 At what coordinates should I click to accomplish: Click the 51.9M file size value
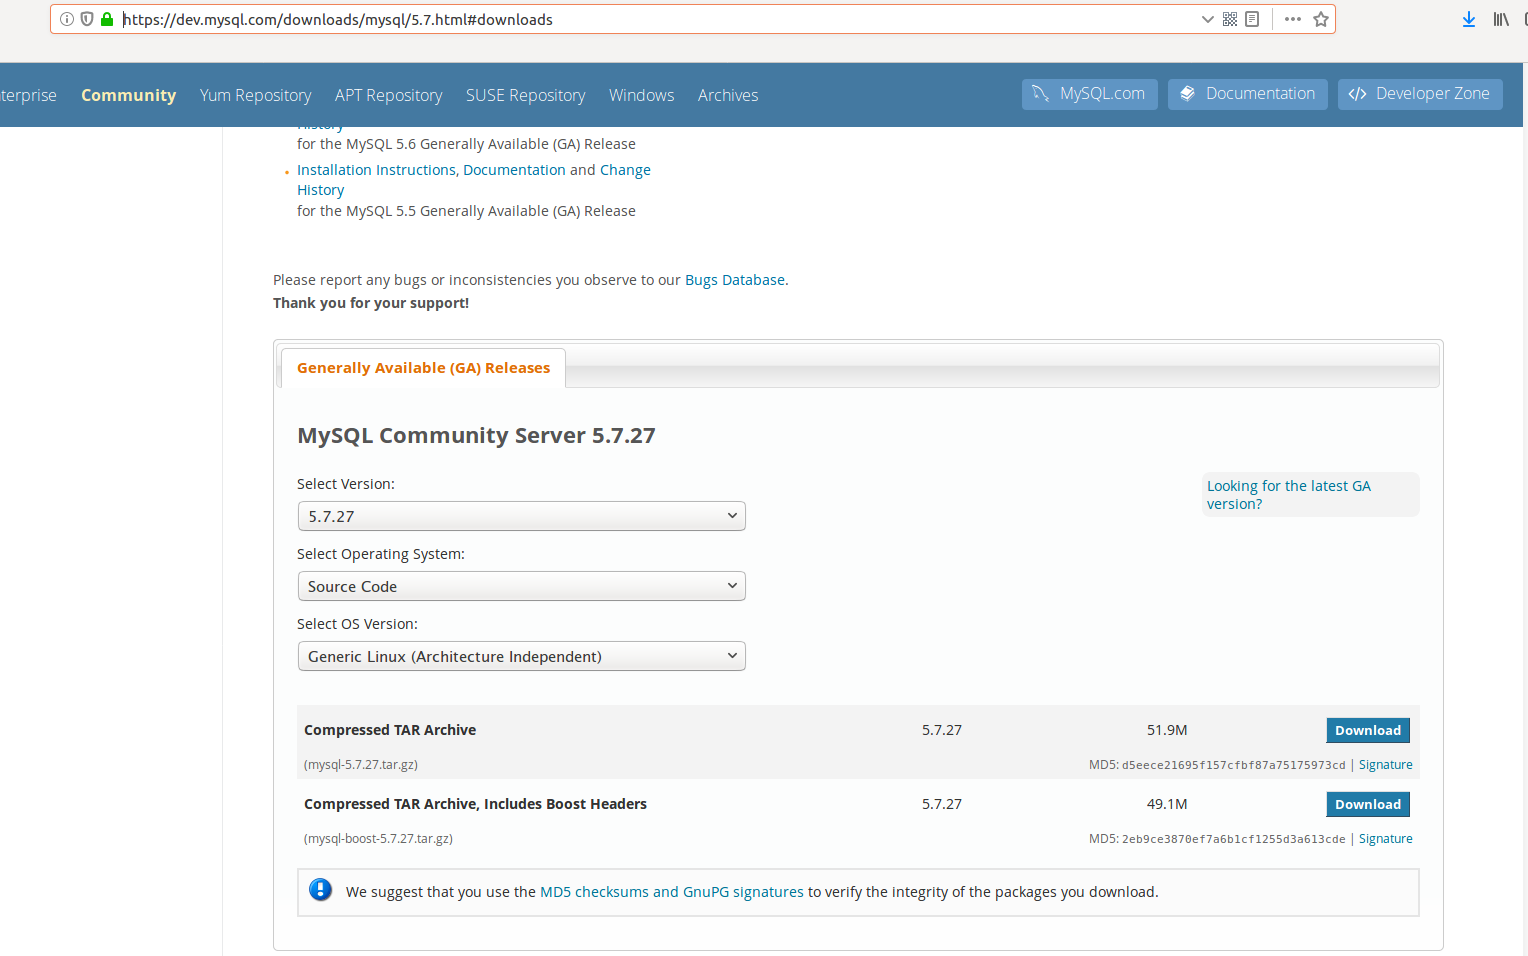[x=1167, y=730]
